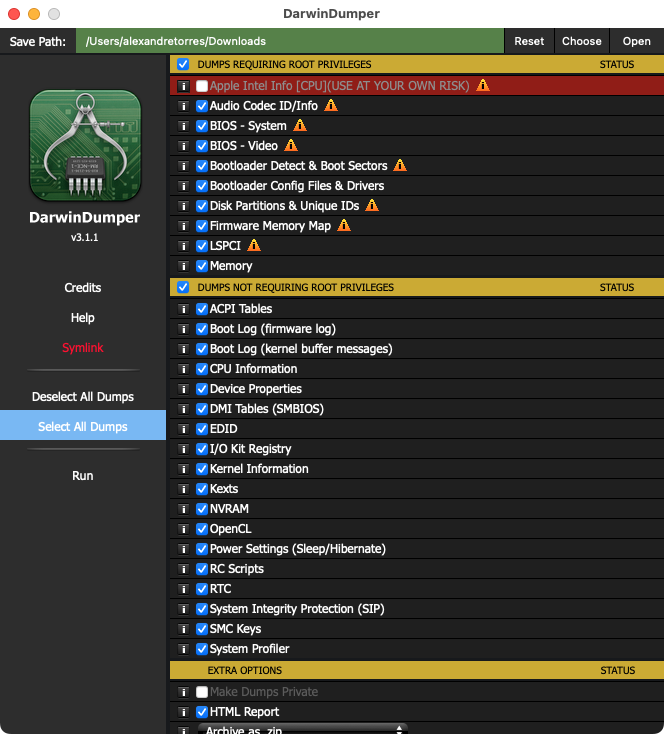The height and width of the screenshot is (734, 664).
Task: Click Open to view save folder
Action: coord(636,41)
